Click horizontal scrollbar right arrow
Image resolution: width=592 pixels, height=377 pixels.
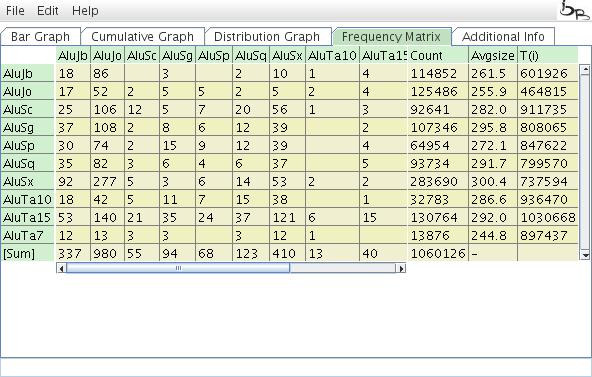[401, 268]
